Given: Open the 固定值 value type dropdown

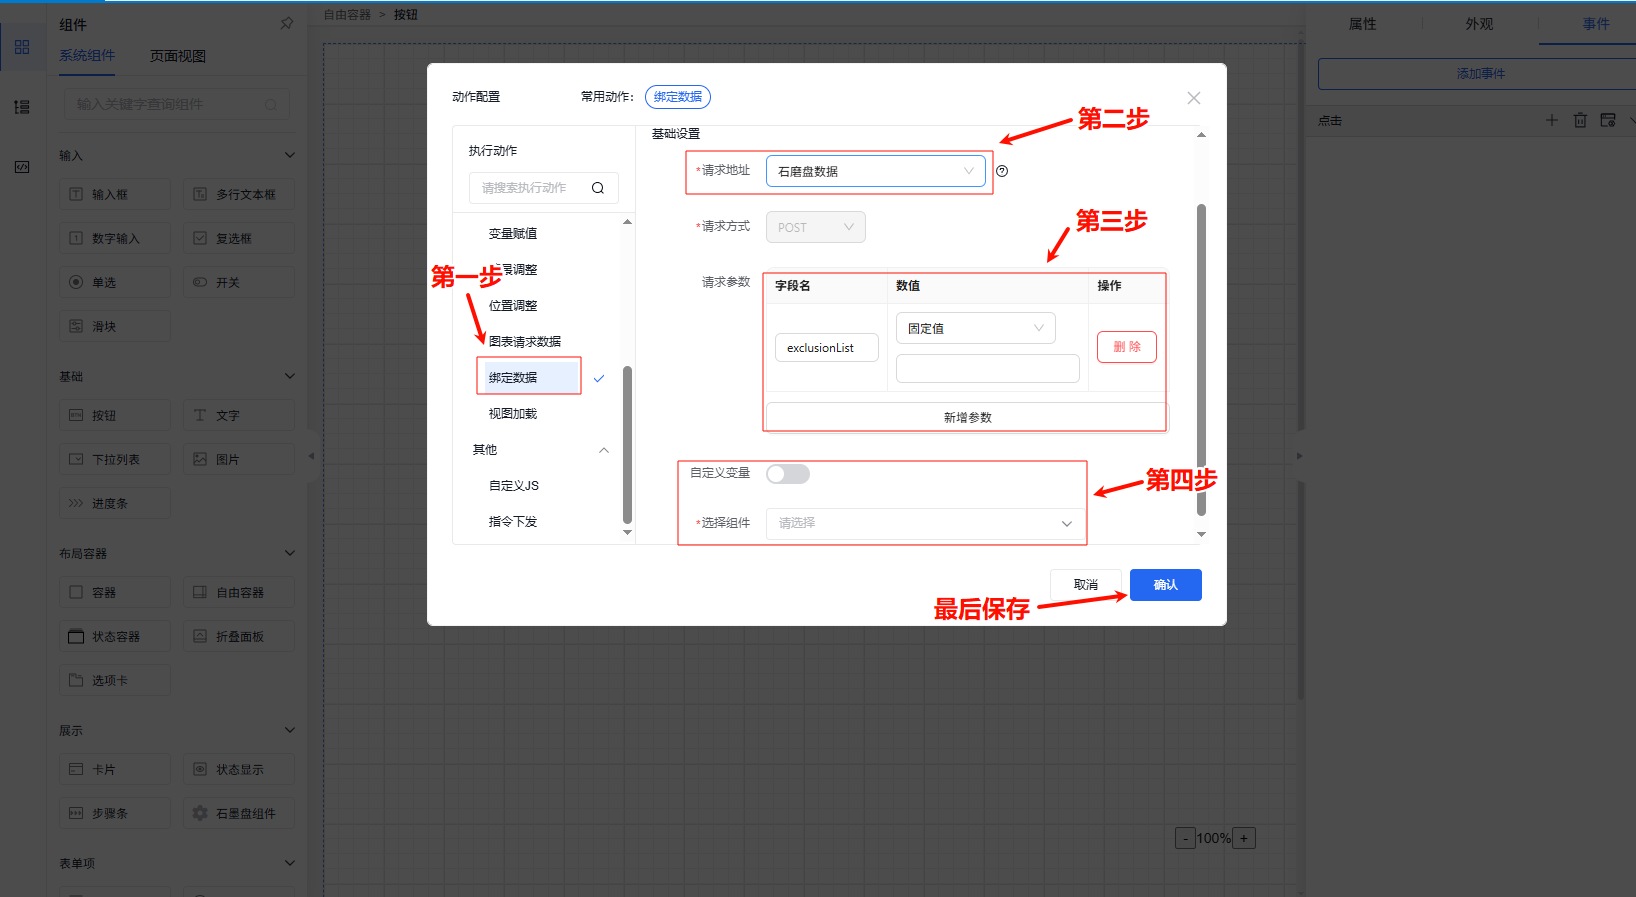Looking at the screenshot, I should tap(975, 328).
